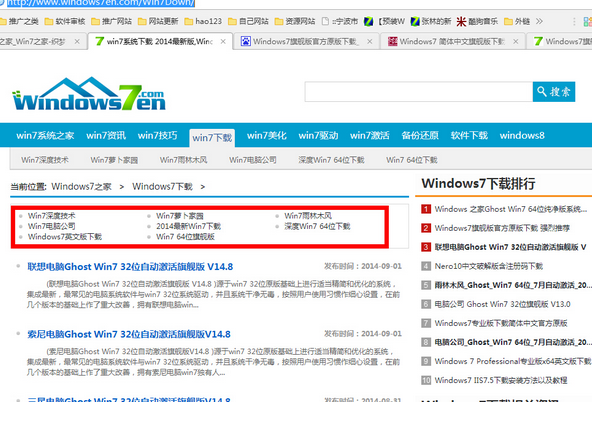The image size is (592, 423).
Task: Open the 推广网站 bookmark folder
Action: (112, 21)
